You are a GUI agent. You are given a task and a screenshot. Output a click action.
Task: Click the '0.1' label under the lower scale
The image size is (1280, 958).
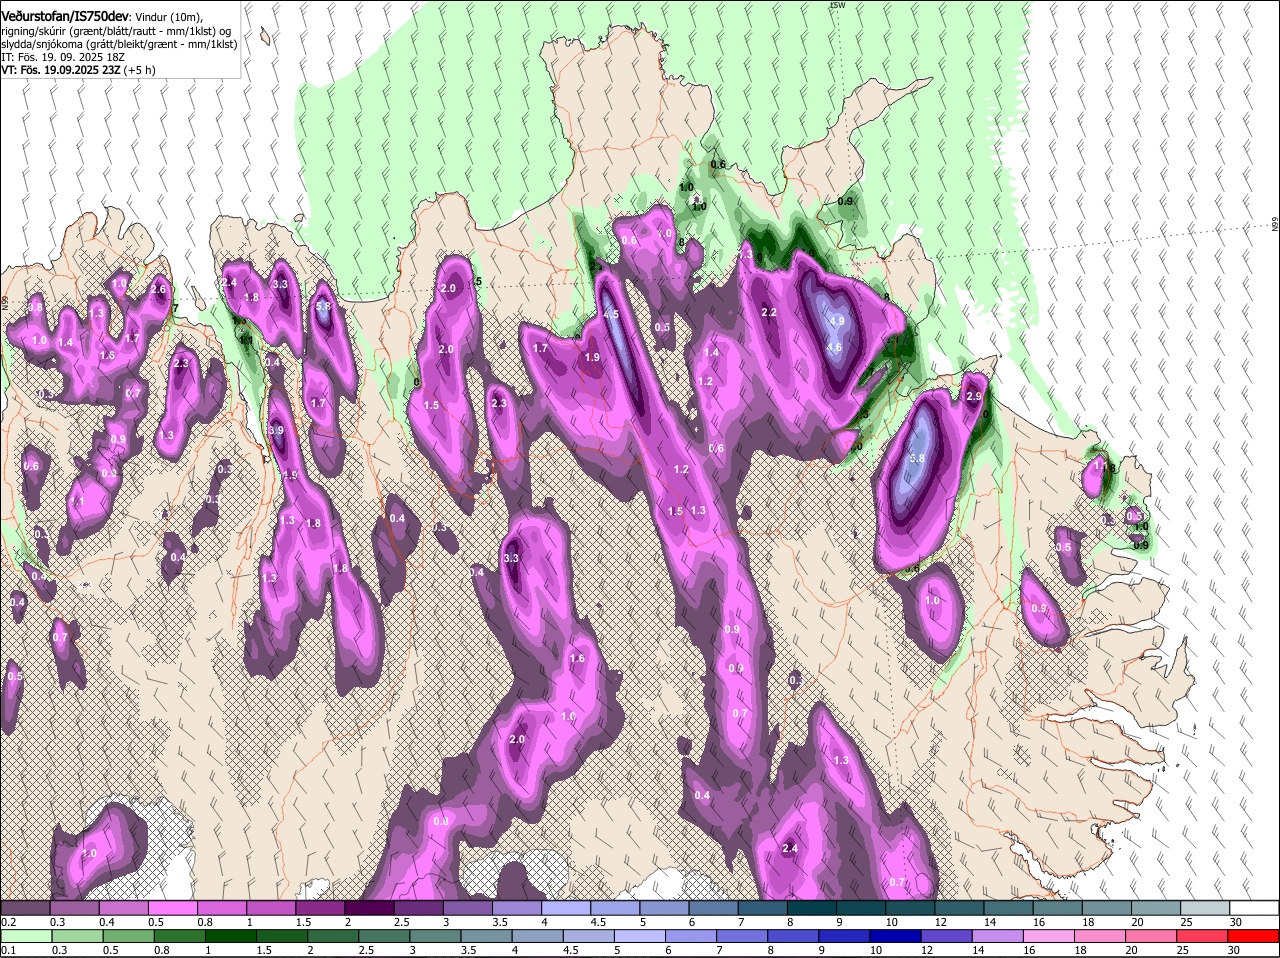8,950
